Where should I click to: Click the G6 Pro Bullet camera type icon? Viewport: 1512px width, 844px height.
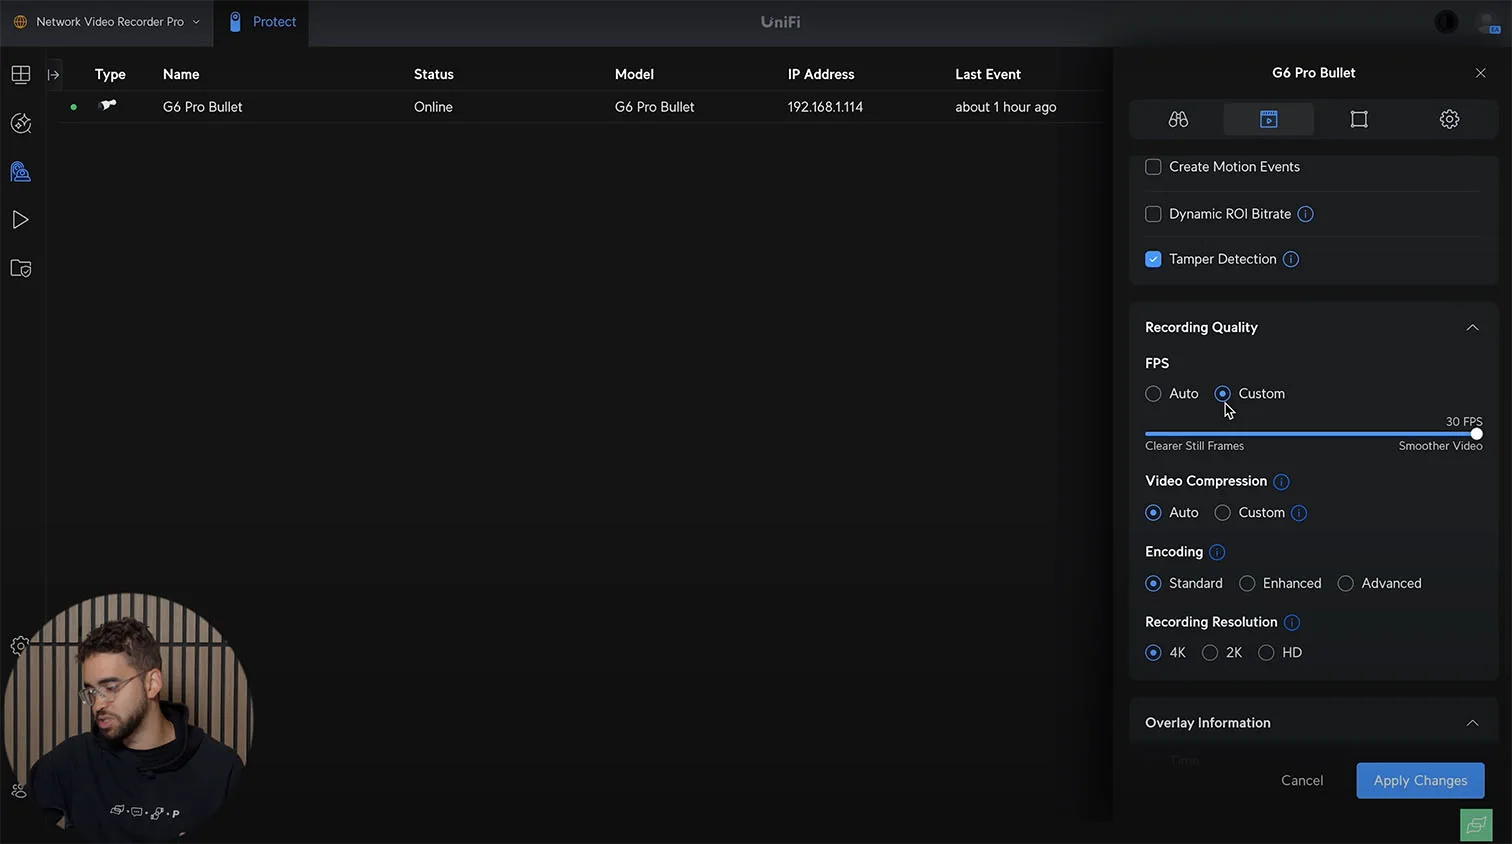point(108,105)
